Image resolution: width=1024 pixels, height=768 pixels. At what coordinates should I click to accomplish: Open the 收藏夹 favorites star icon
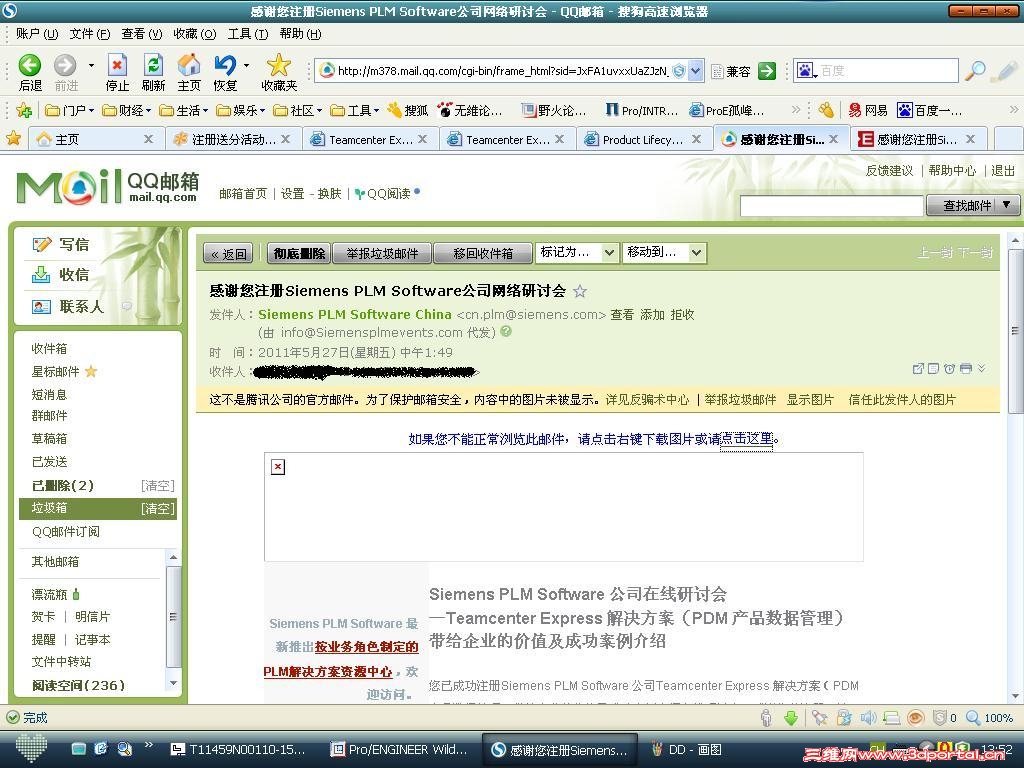click(279, 65)
